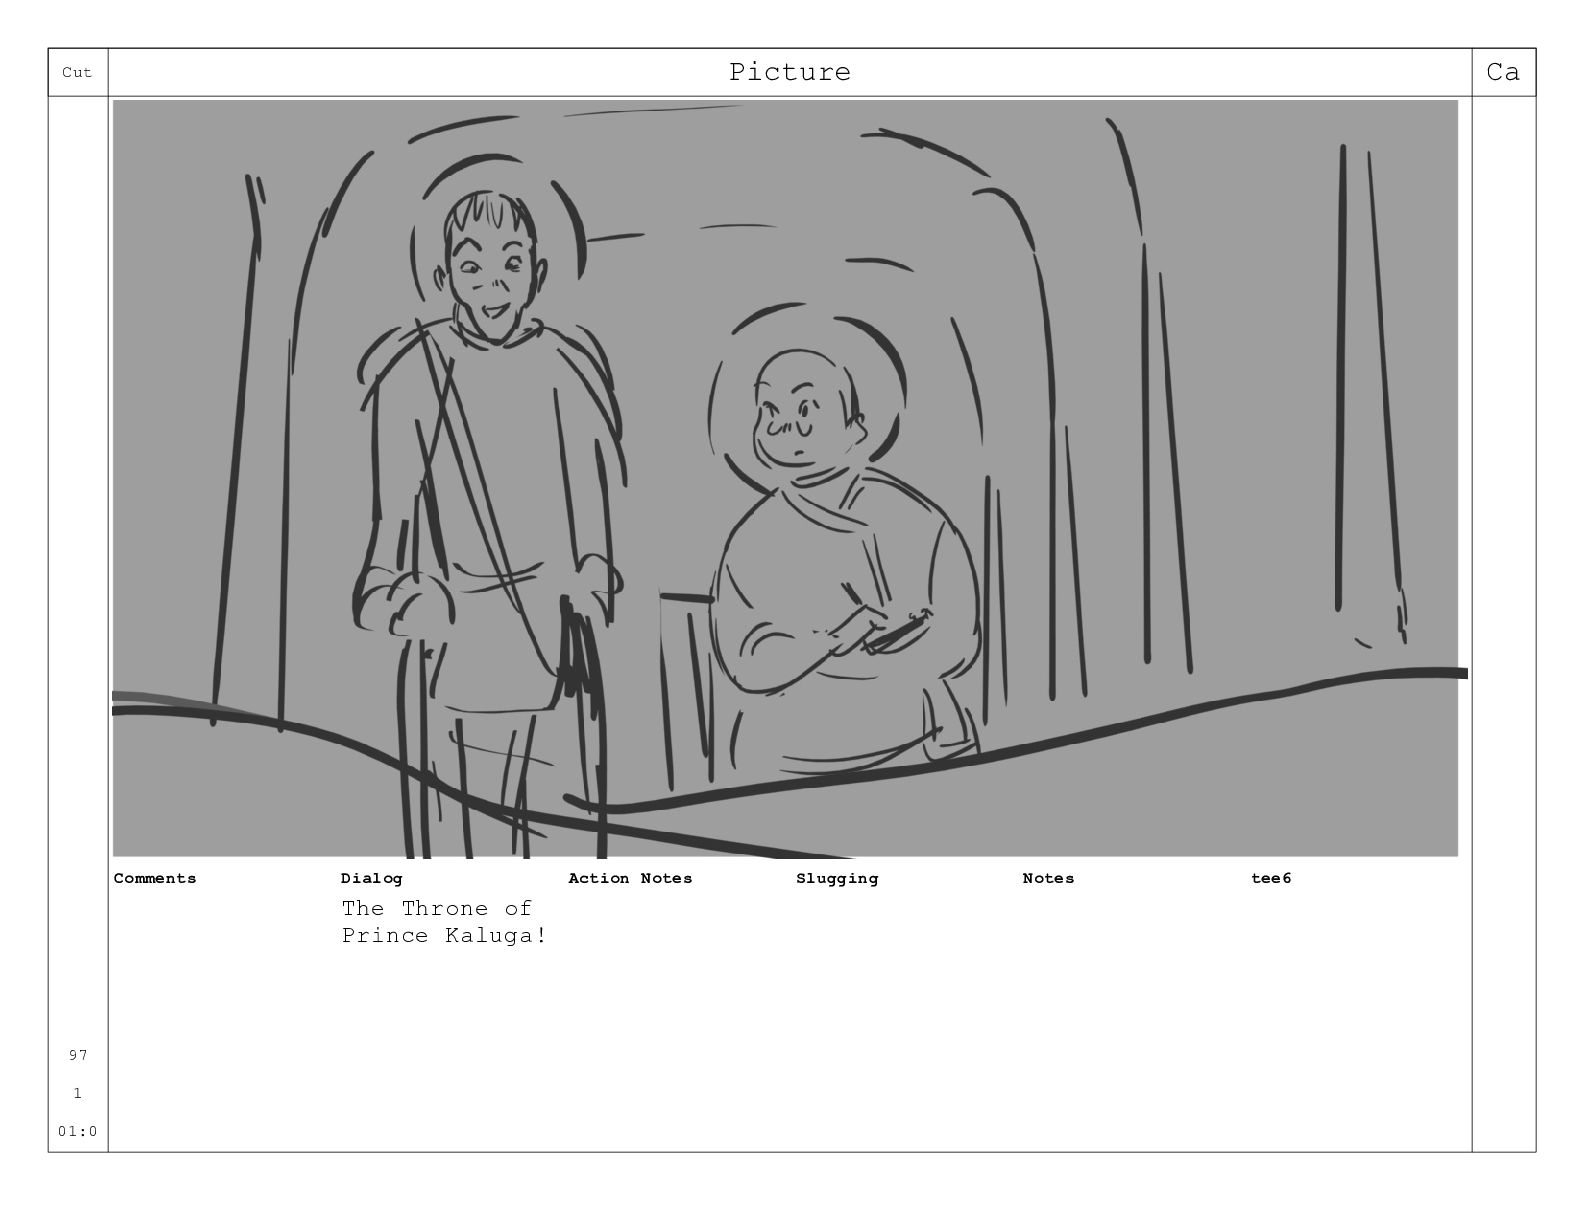Click the 'Picture' header text
This screenshot has height=1224, width=1584.
coord(789,72)
